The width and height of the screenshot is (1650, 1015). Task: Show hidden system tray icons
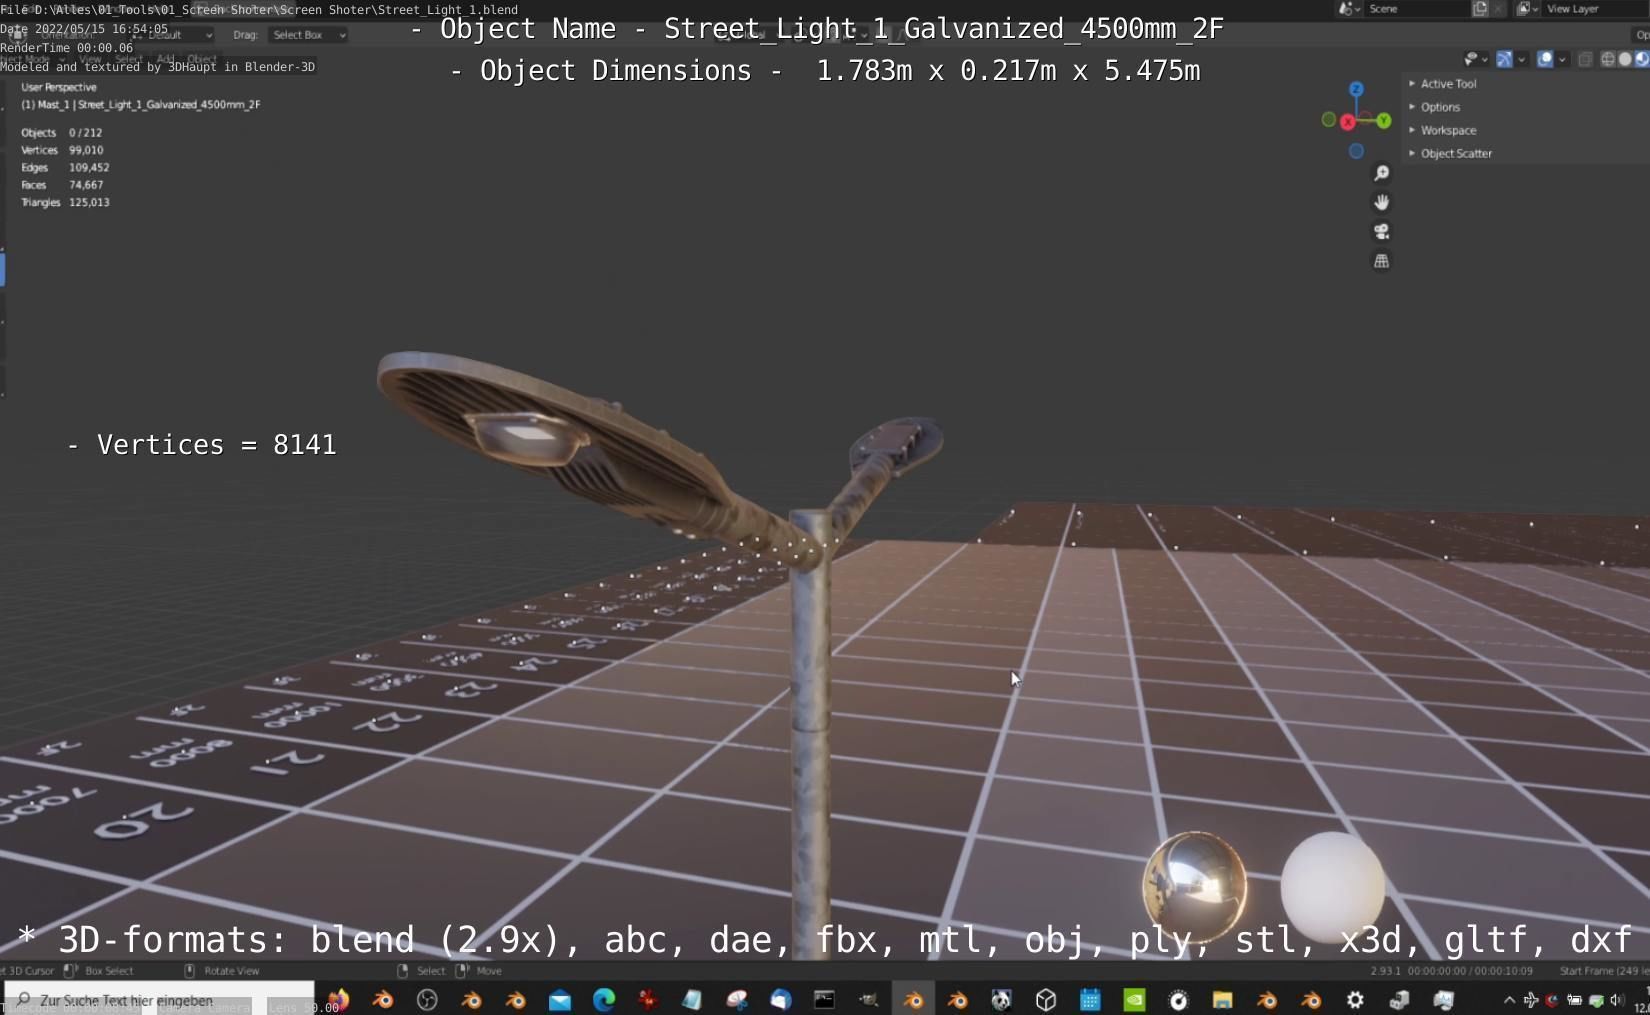coord(1509,999)
